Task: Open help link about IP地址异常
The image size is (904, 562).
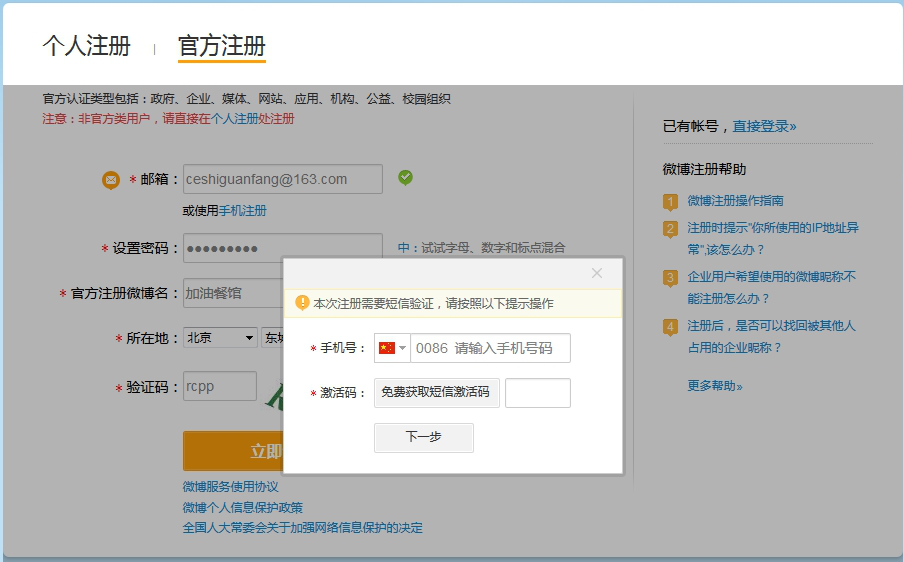Action: coord(773,239)
